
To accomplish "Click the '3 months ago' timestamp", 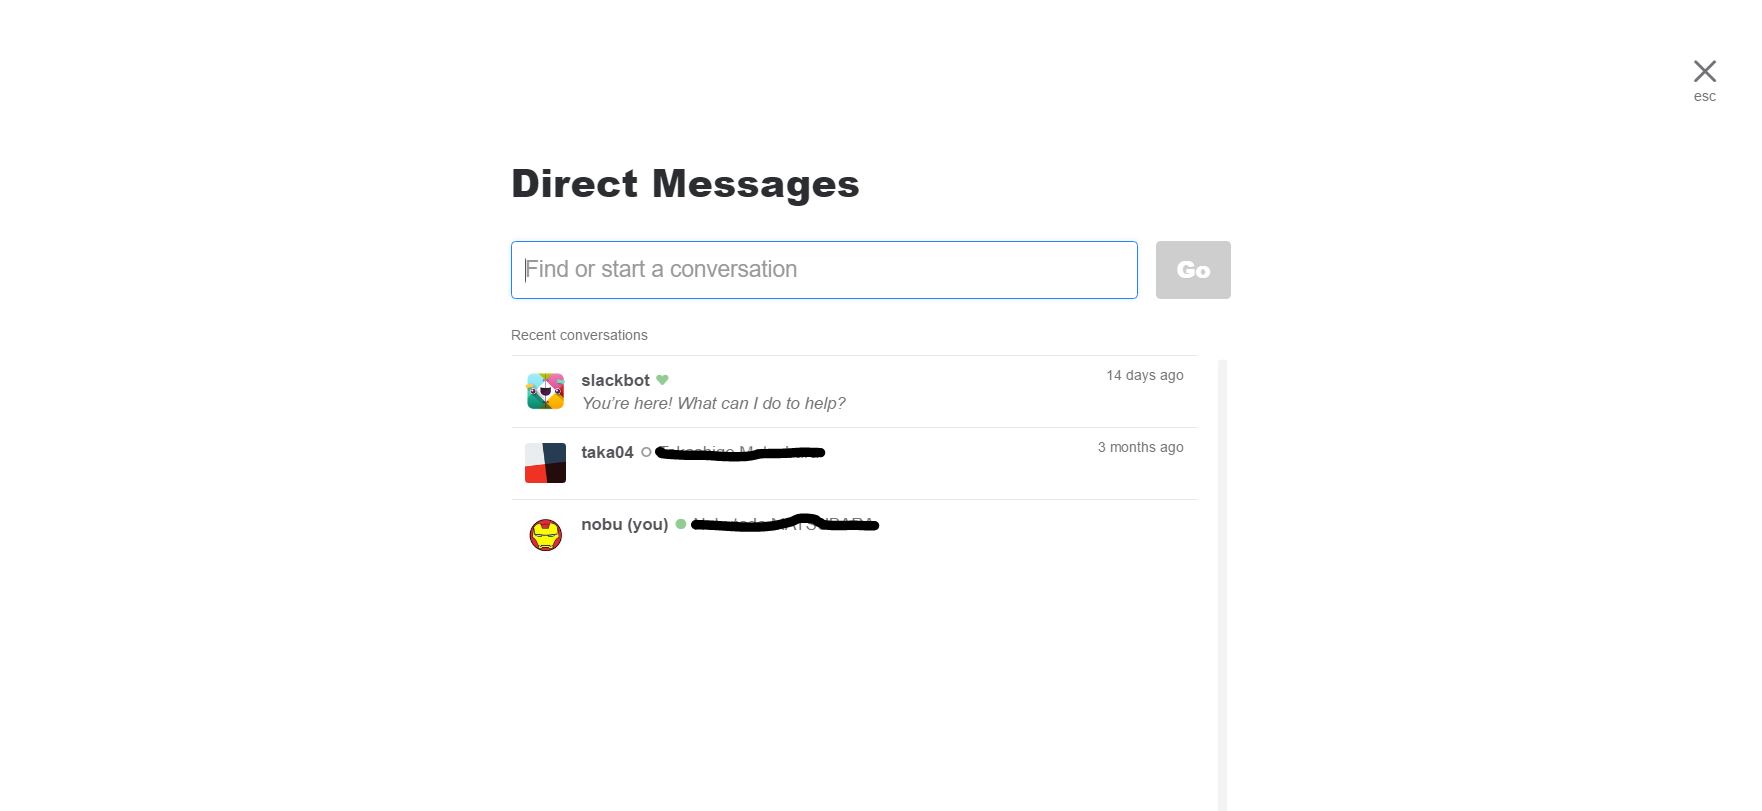I will (x=1140, y=447).
